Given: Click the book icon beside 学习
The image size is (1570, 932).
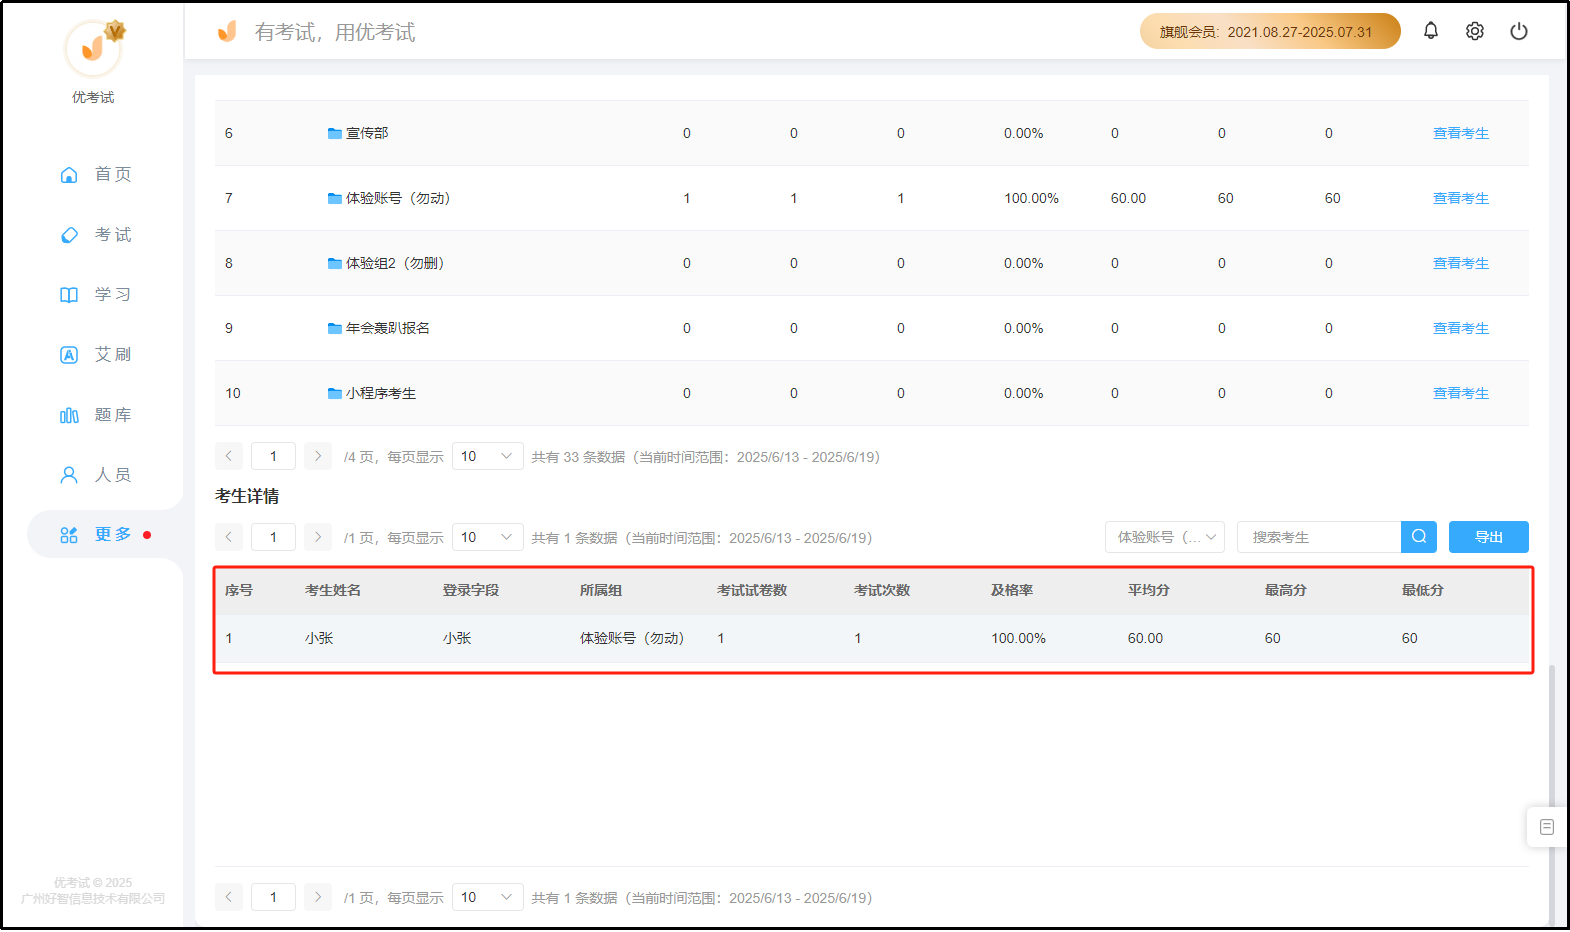Looking at the screenshot, I should [69, 295].
